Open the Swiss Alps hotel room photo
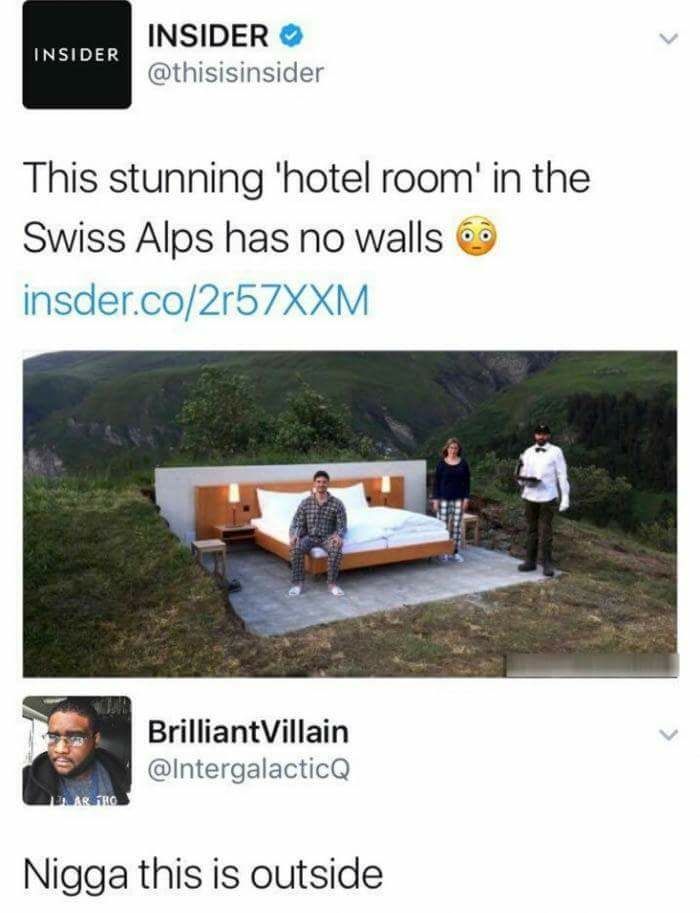 [x=350, y=514]
